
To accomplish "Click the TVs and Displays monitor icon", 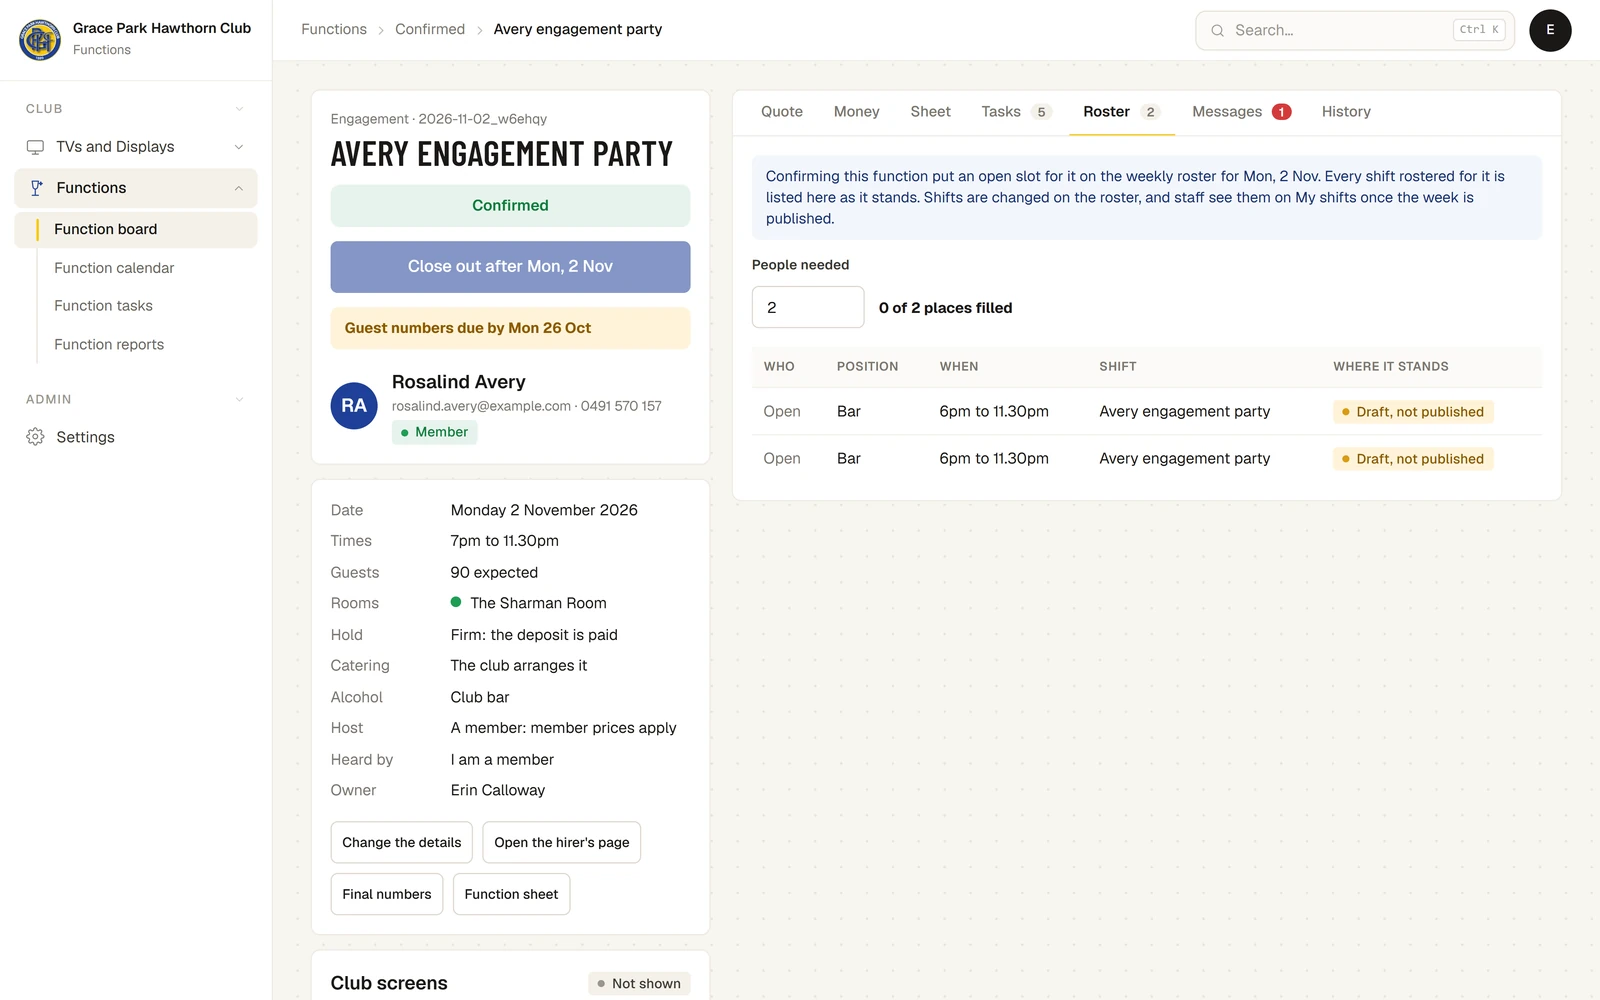I will pos(35,147).
